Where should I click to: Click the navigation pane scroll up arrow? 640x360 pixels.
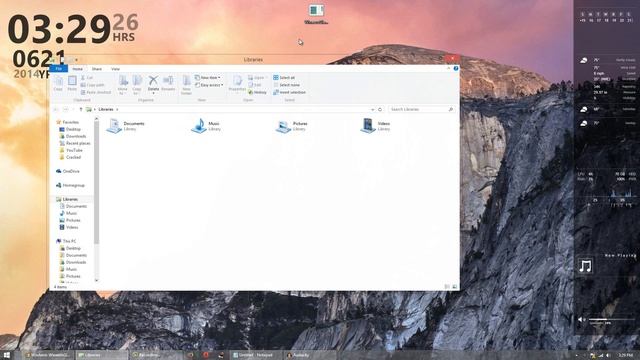(x=96, y=119)
